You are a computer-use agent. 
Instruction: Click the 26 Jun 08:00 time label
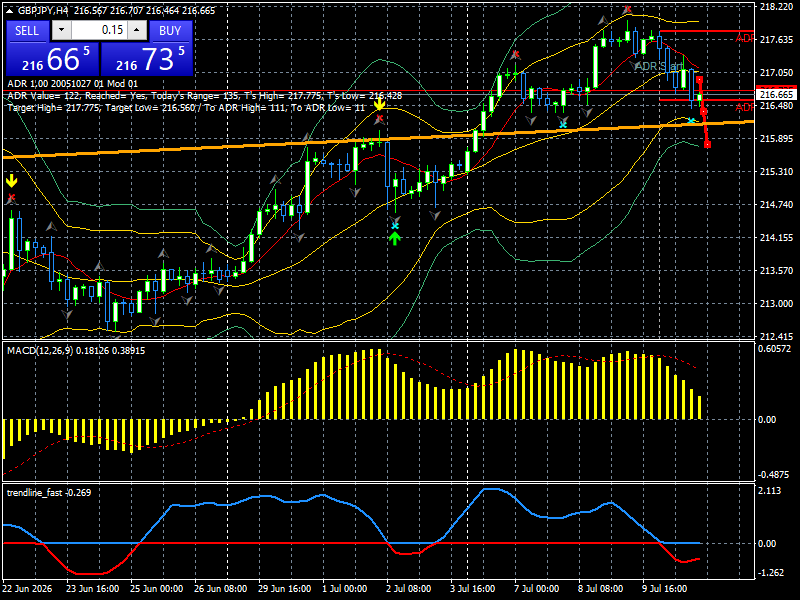coord(220,589)
